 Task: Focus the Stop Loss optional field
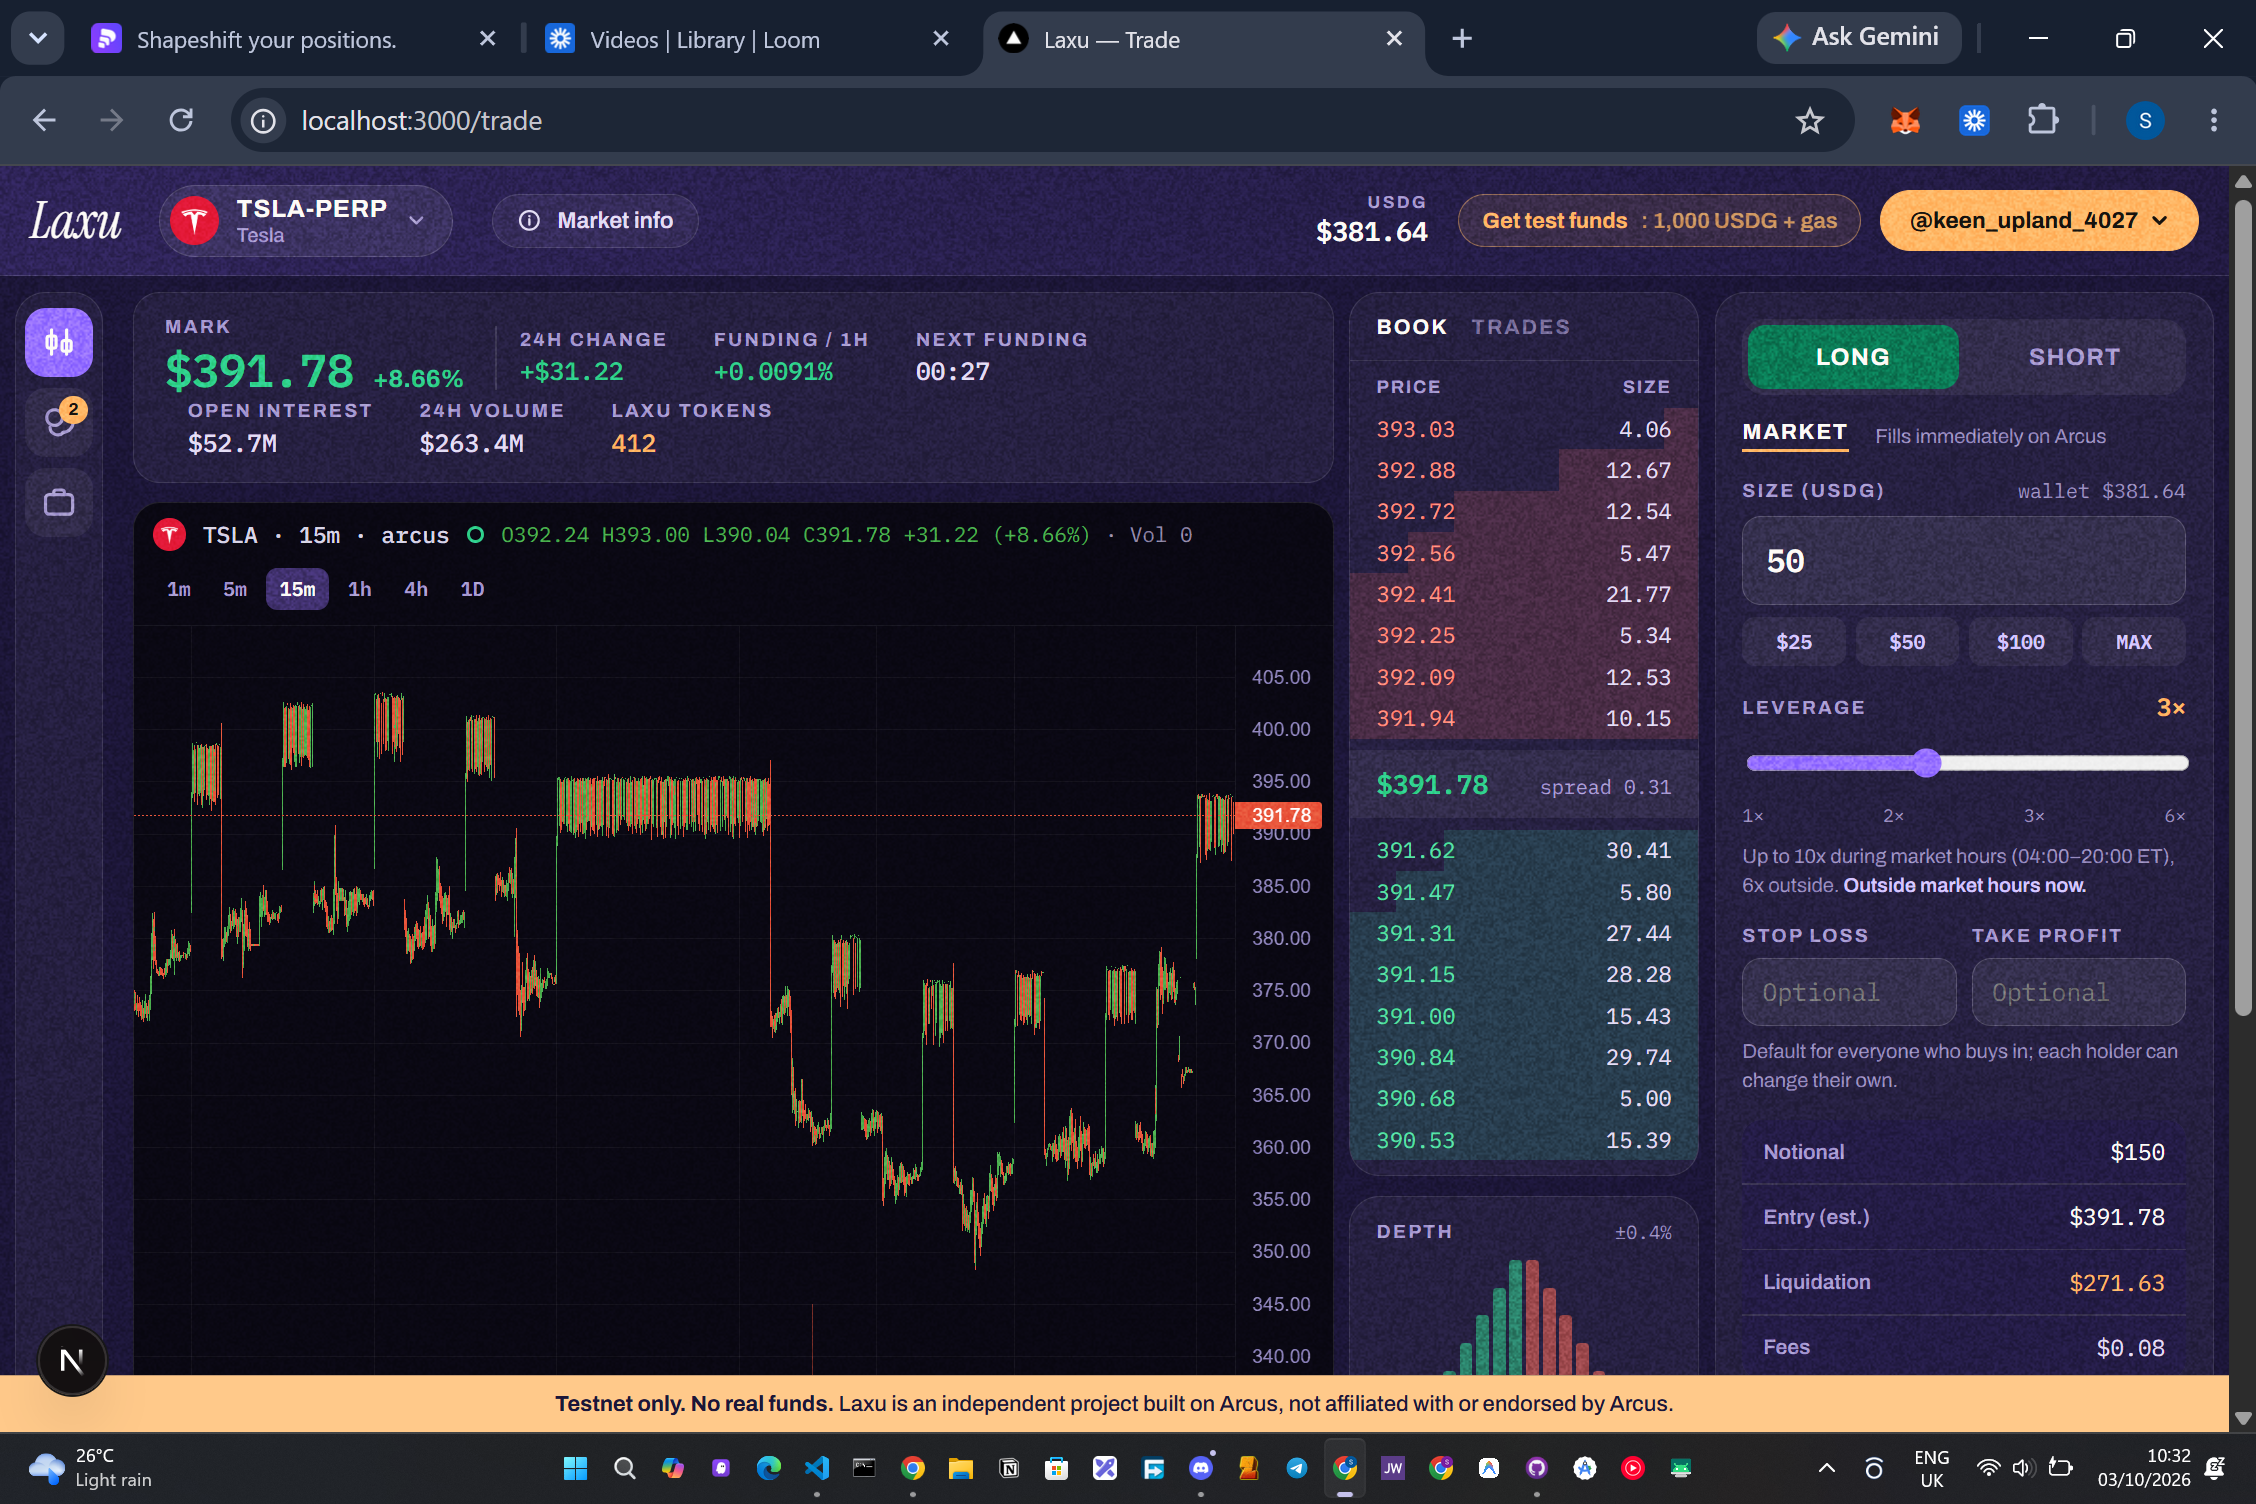coord(1848,992)
